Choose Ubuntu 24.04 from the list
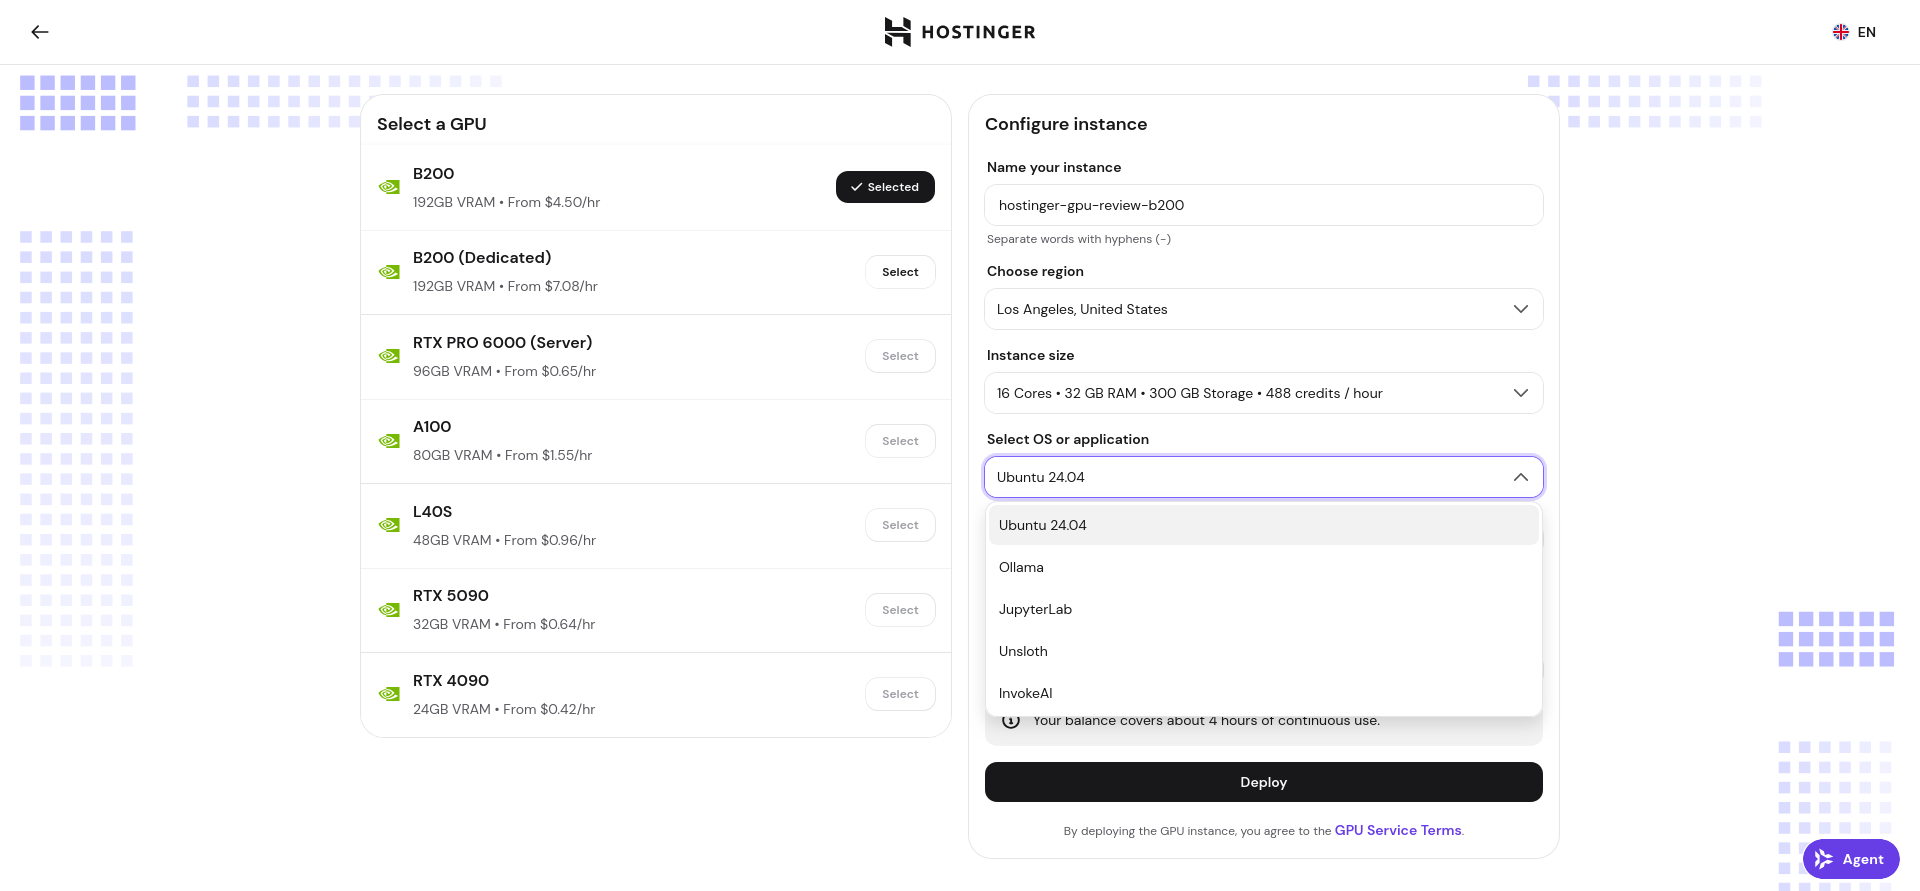 1263,525
